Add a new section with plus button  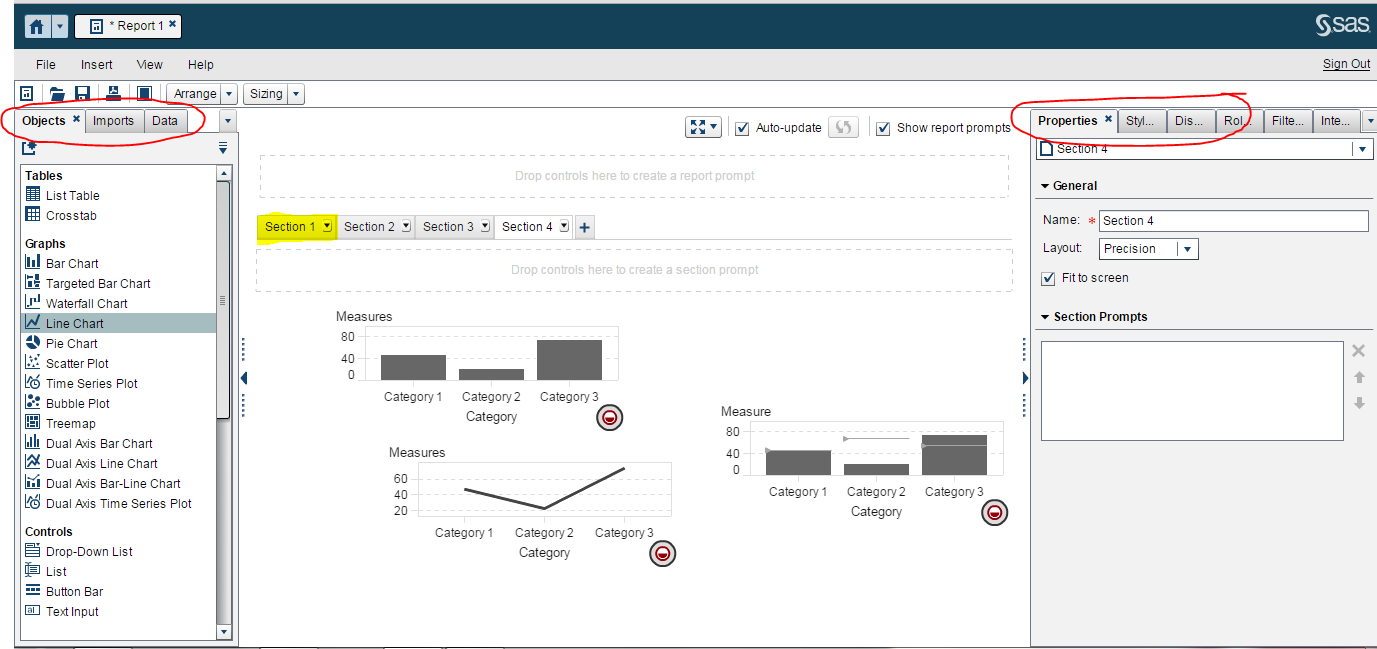coord(584,226)
